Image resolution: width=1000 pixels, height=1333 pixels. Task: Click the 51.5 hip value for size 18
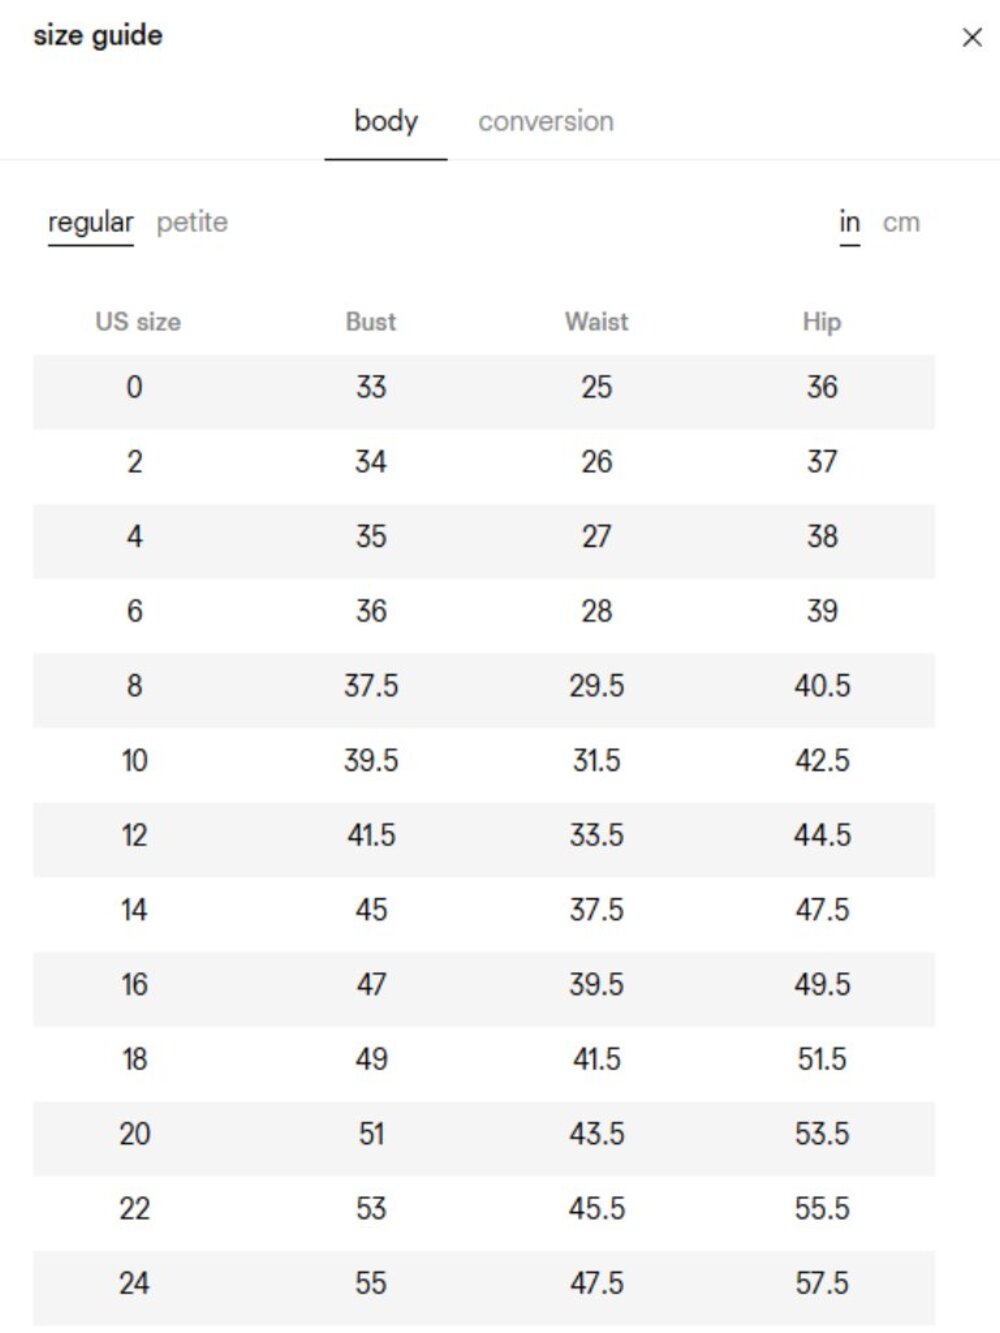(x=822, y=1059)
